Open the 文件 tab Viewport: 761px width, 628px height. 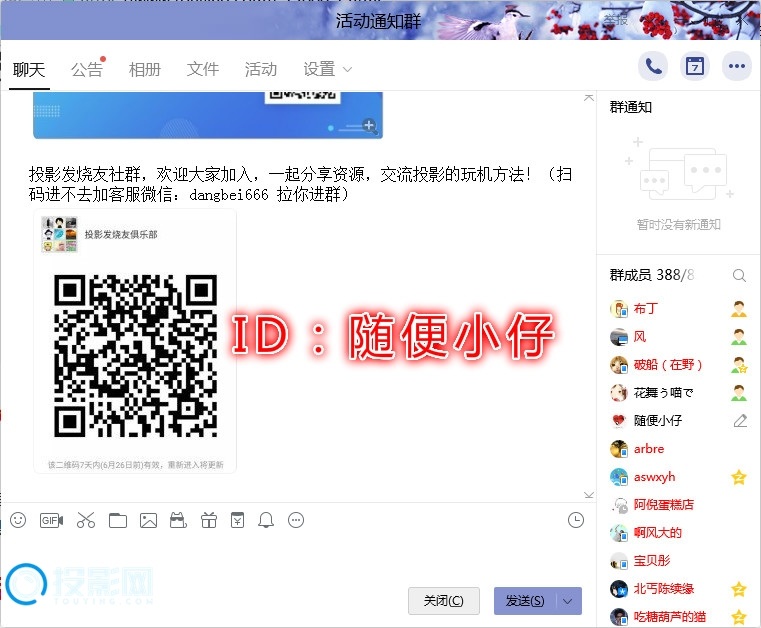pyautogui.click(x=203, y=69)
